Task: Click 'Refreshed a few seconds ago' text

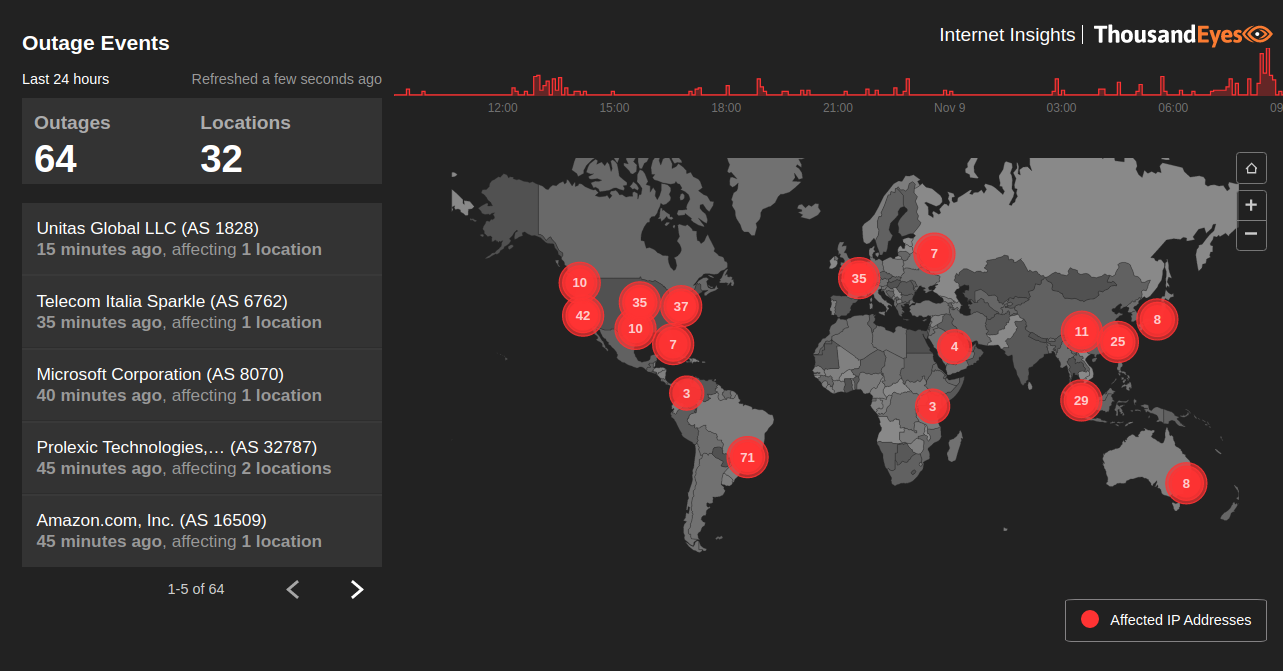Action: click(x=287, y=79)
